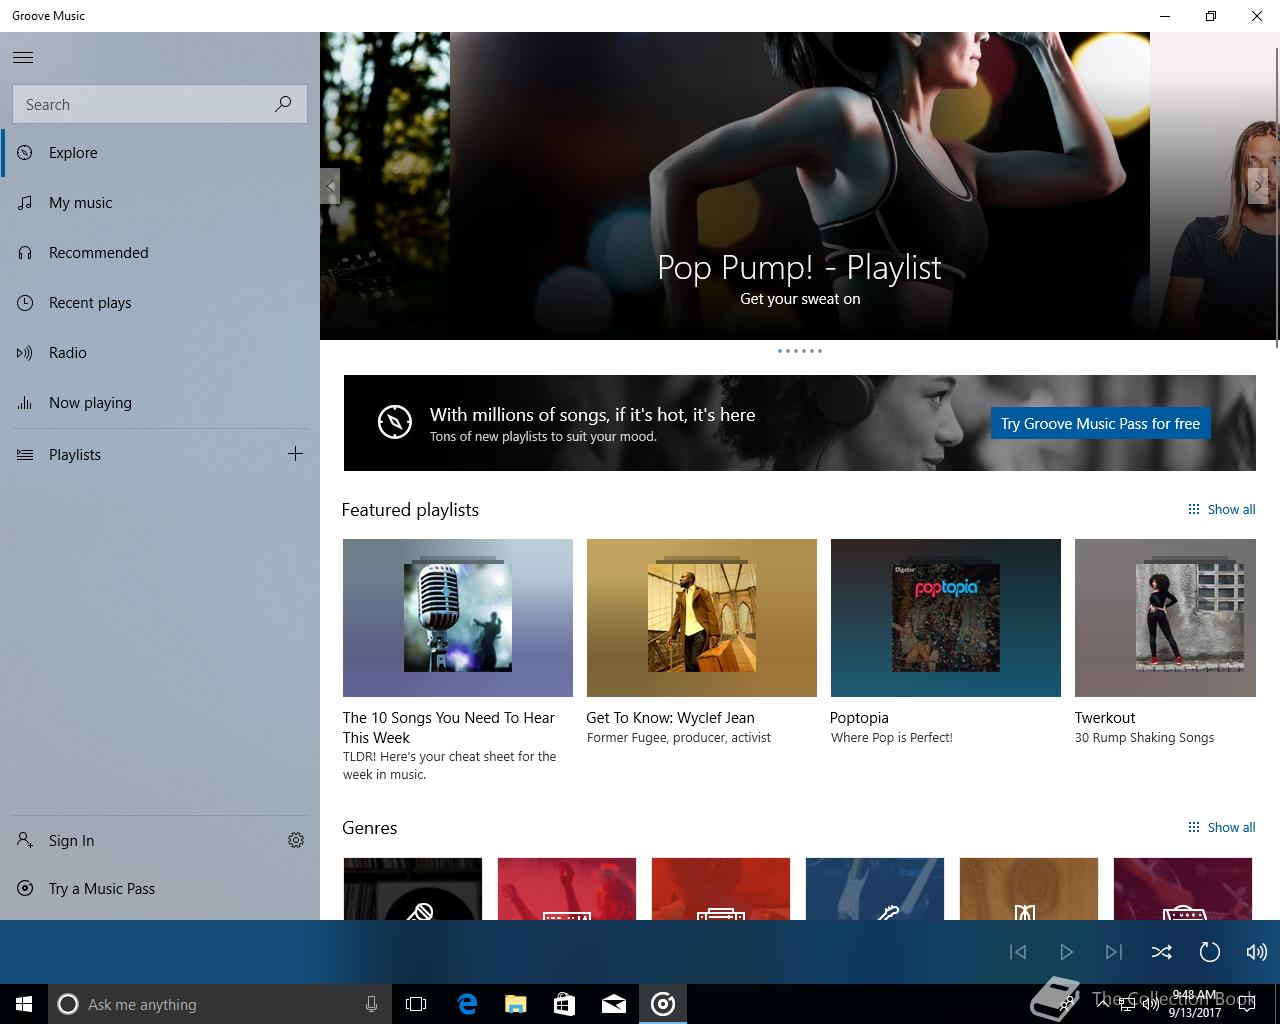
Task: Create a new playlist with plus icon
Action: [295, 454]
